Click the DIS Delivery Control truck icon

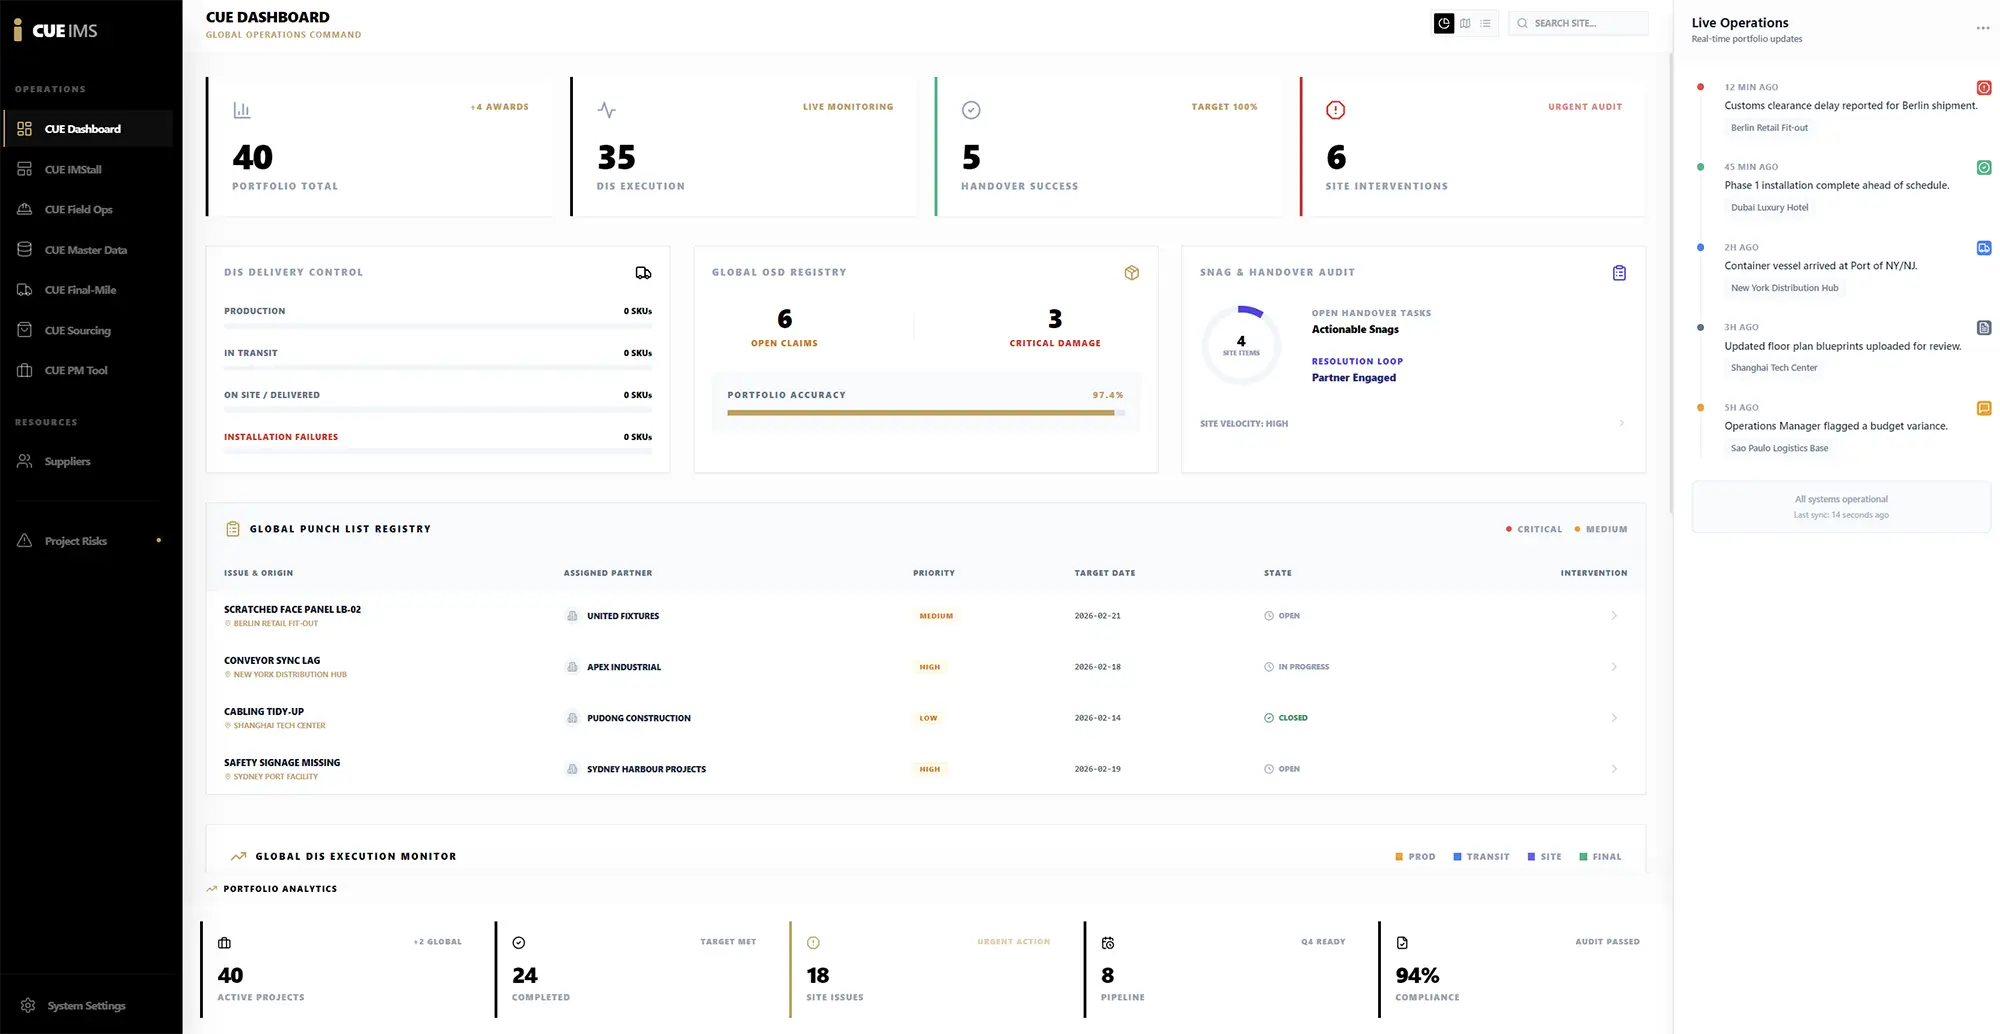(643, 273)
